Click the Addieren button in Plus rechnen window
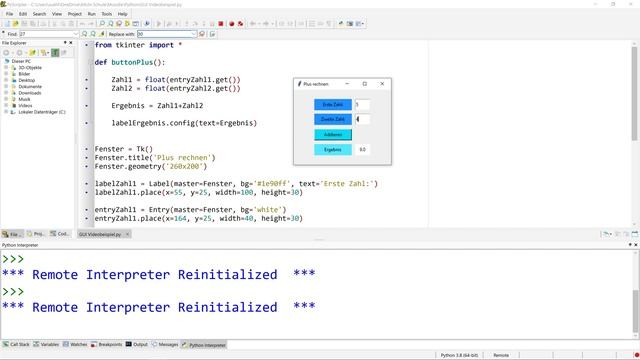640x360 pixels. [x=333, y=134]
